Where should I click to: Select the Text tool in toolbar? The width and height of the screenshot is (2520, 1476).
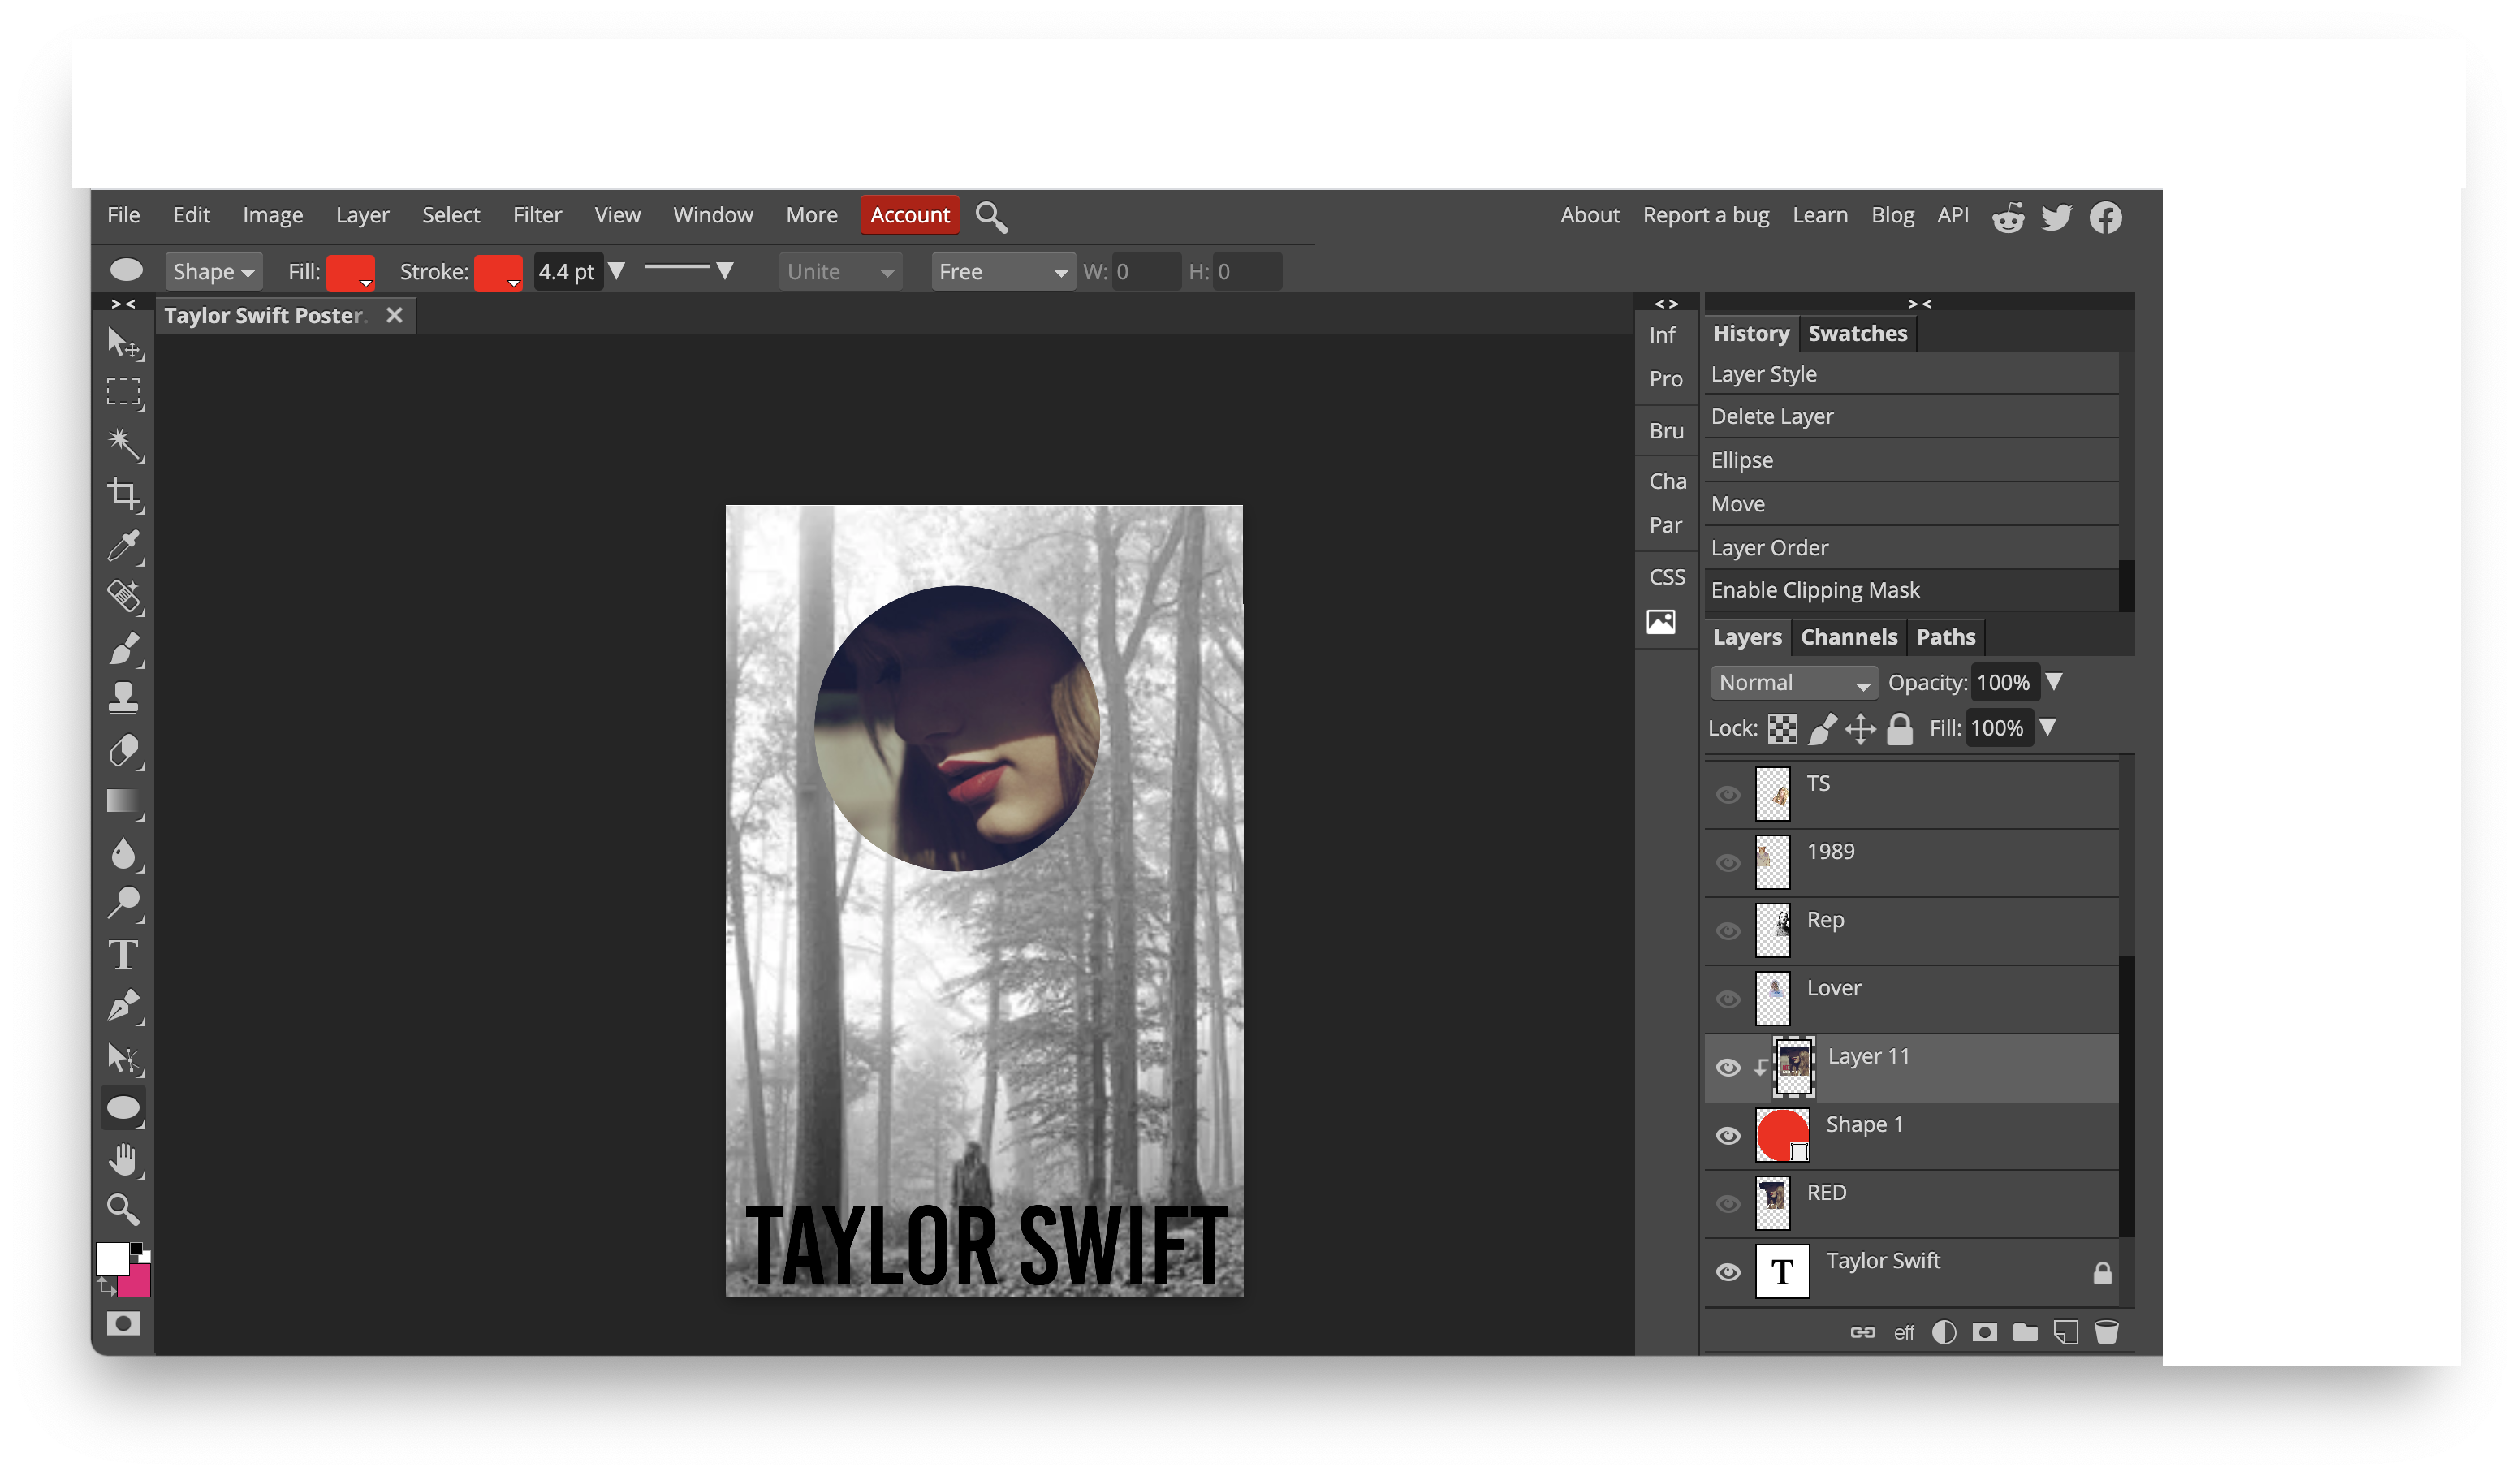pos(123,956)
